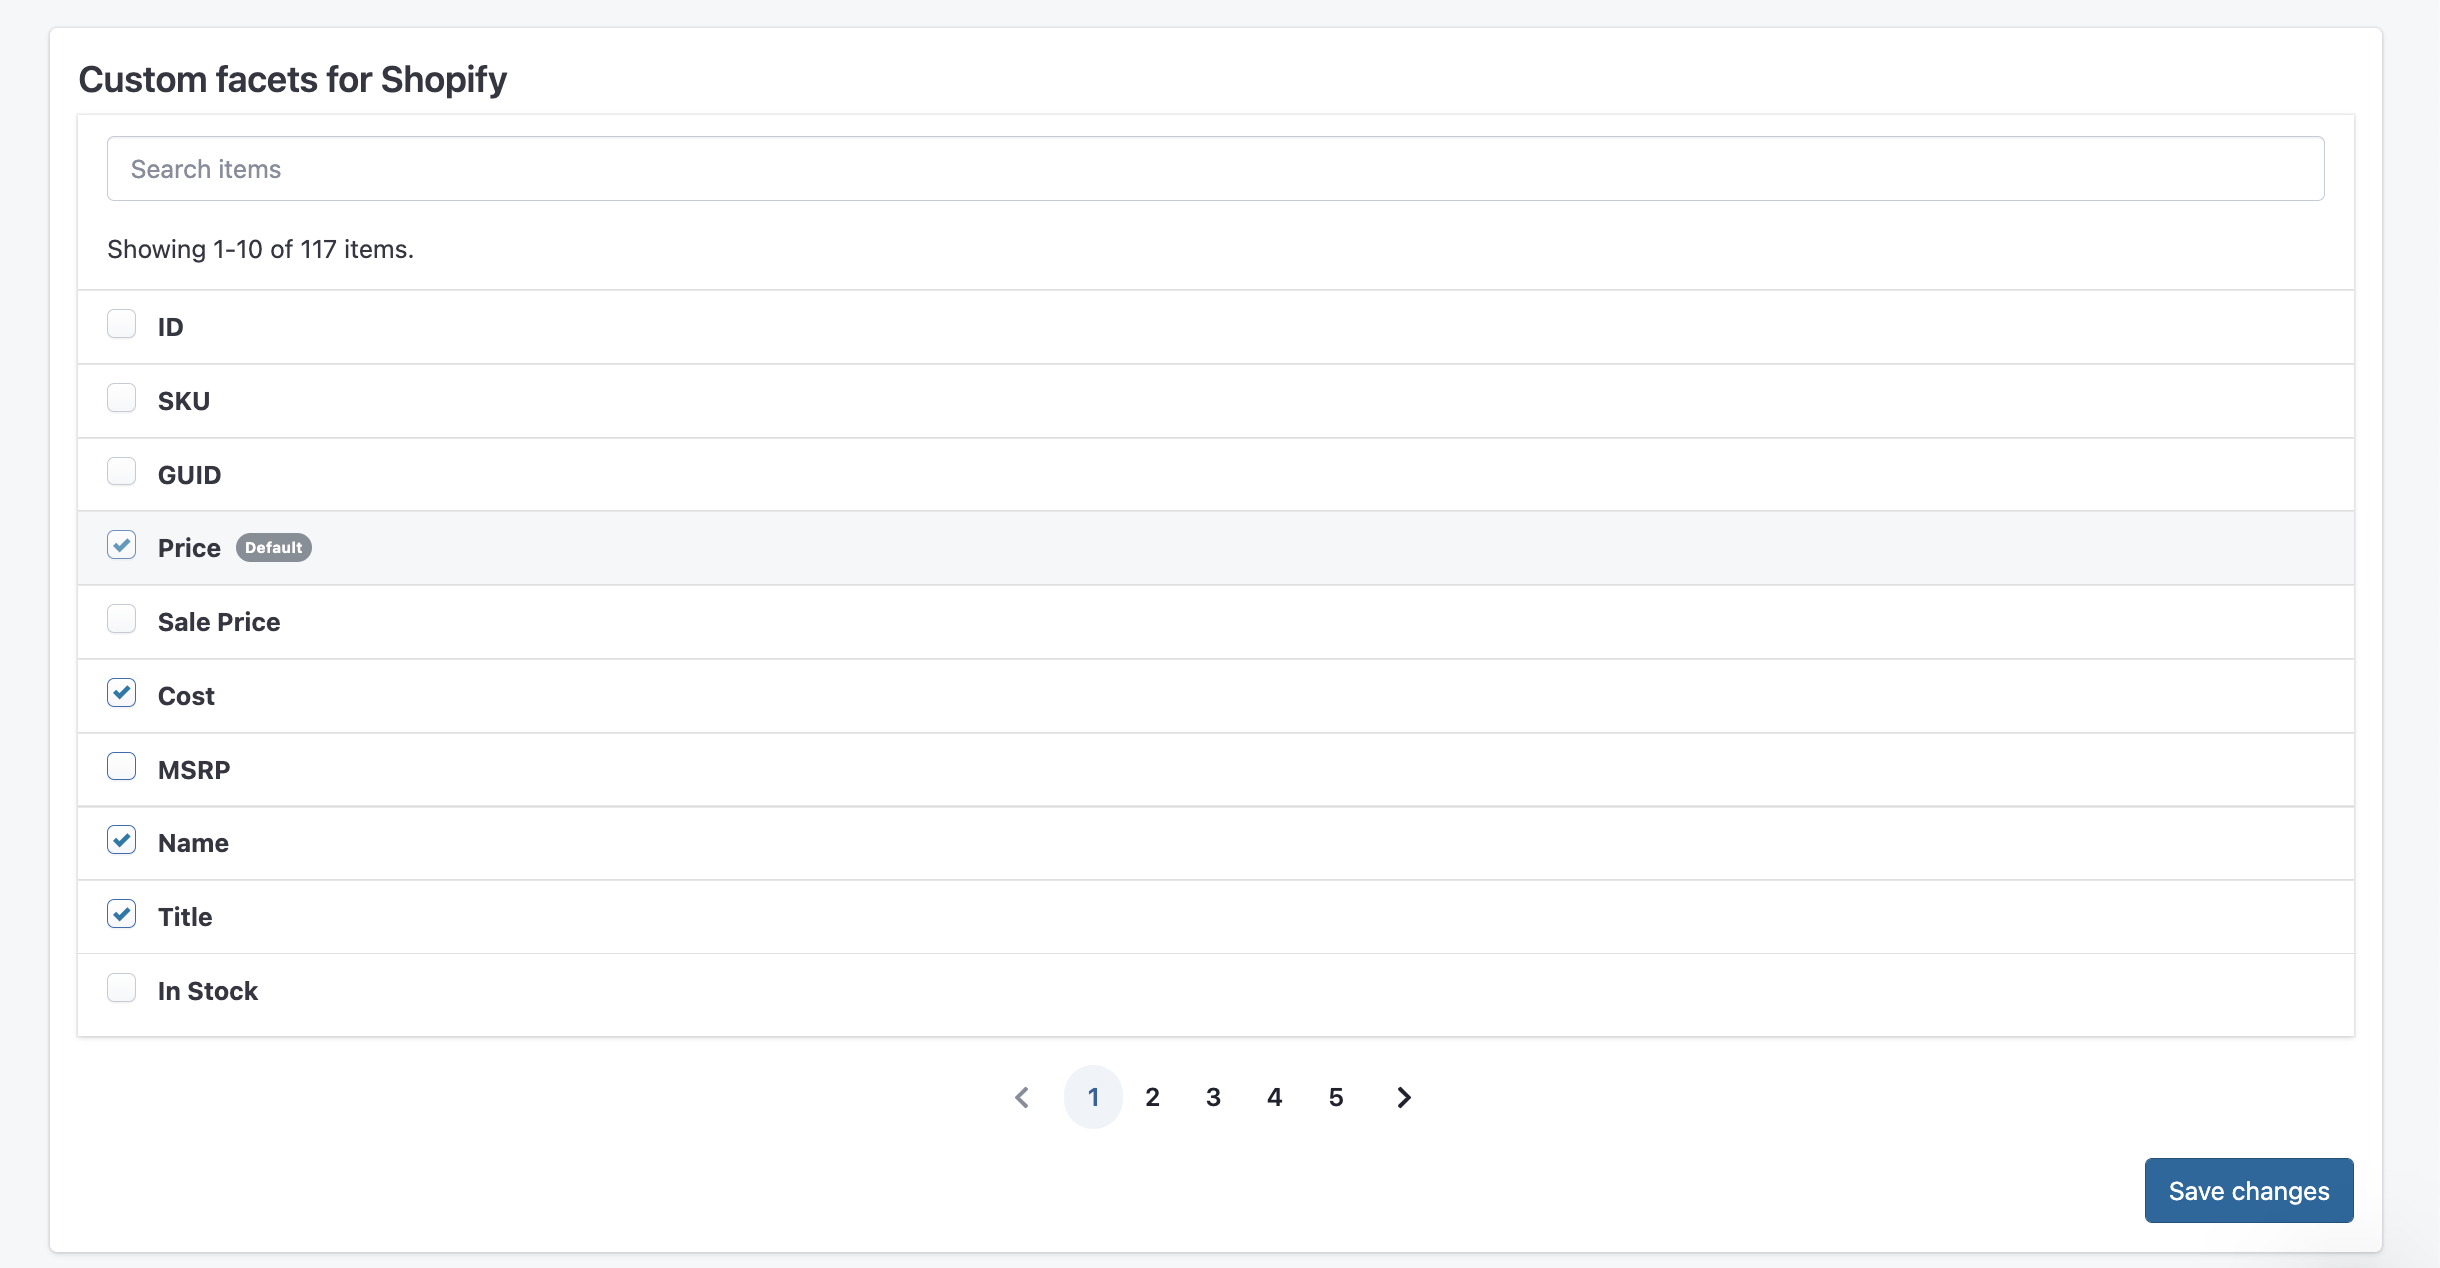Uncheck the Price default facet

[x=122, y=545]
